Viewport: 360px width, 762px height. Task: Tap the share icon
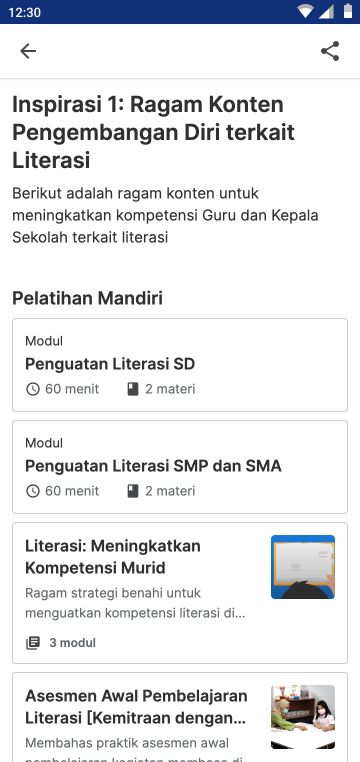click(x=330, y=51)
